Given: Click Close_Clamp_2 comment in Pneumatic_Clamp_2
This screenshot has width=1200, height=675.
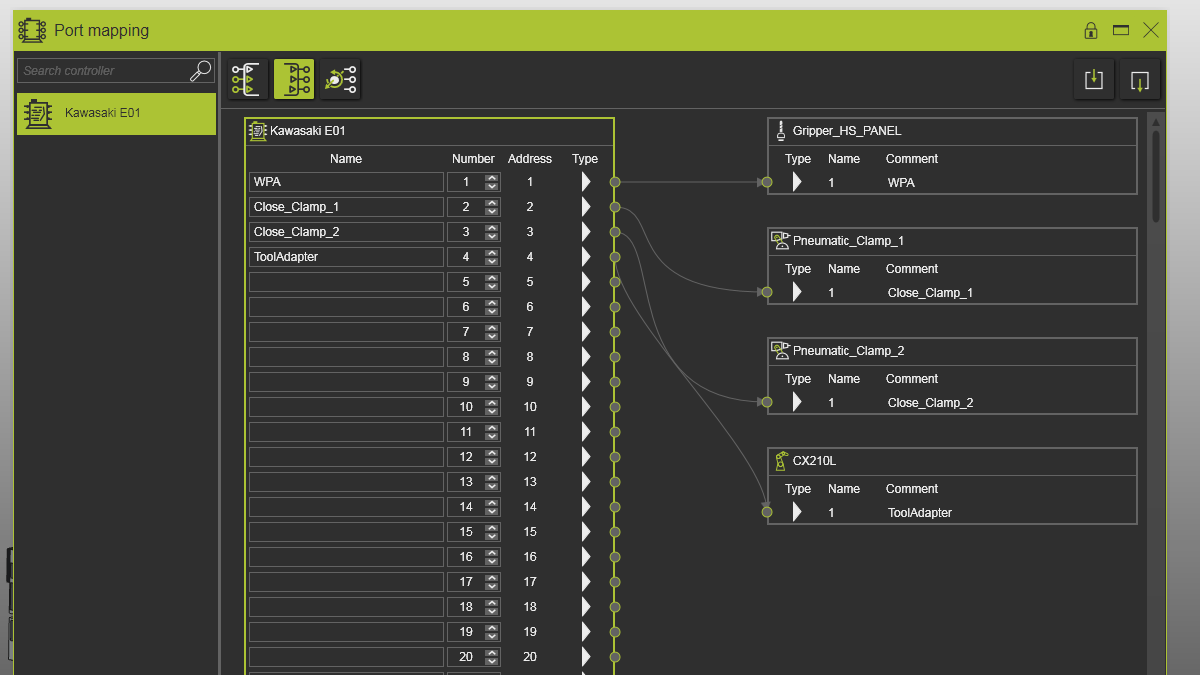Looking at the screenshot, I should click(930, 403).
